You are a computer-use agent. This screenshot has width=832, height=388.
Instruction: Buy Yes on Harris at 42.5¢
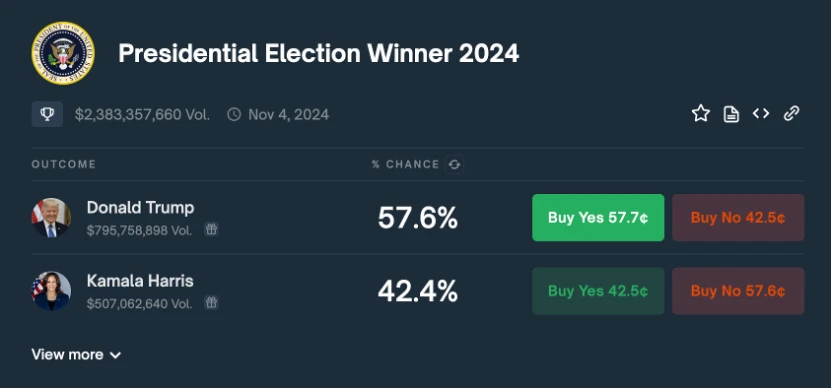598,291
